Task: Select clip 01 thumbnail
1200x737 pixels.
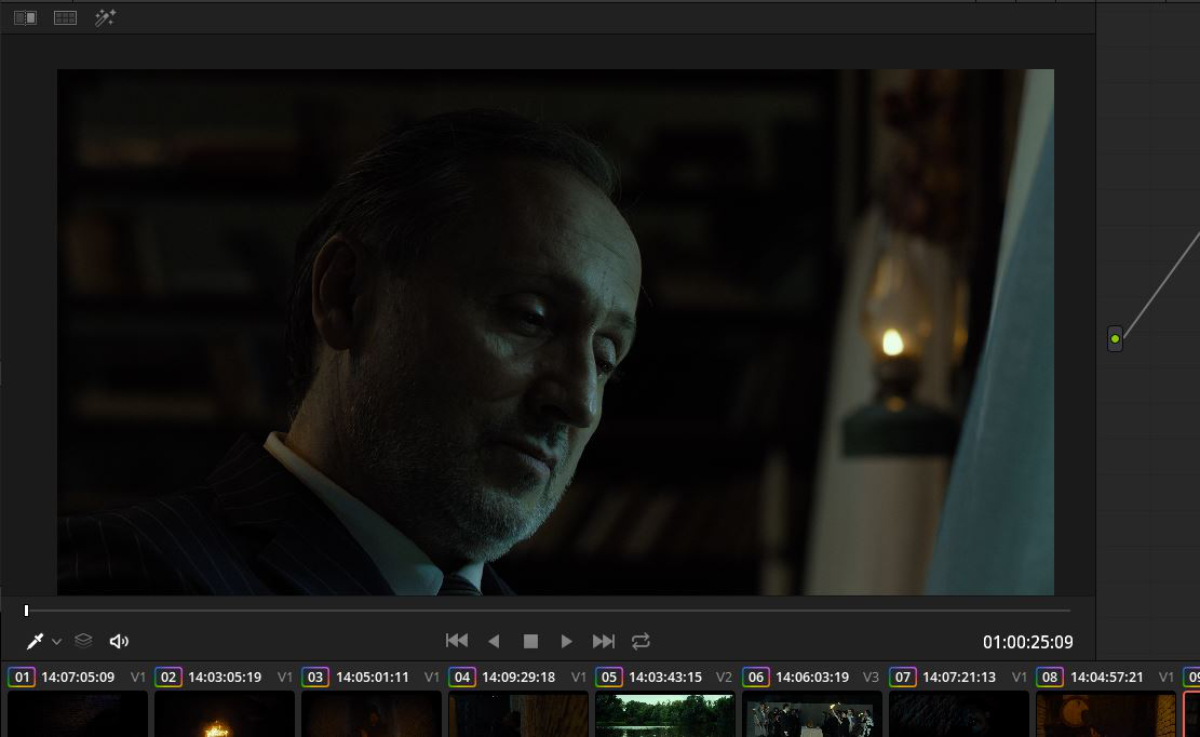Action: tap(78, 714)
